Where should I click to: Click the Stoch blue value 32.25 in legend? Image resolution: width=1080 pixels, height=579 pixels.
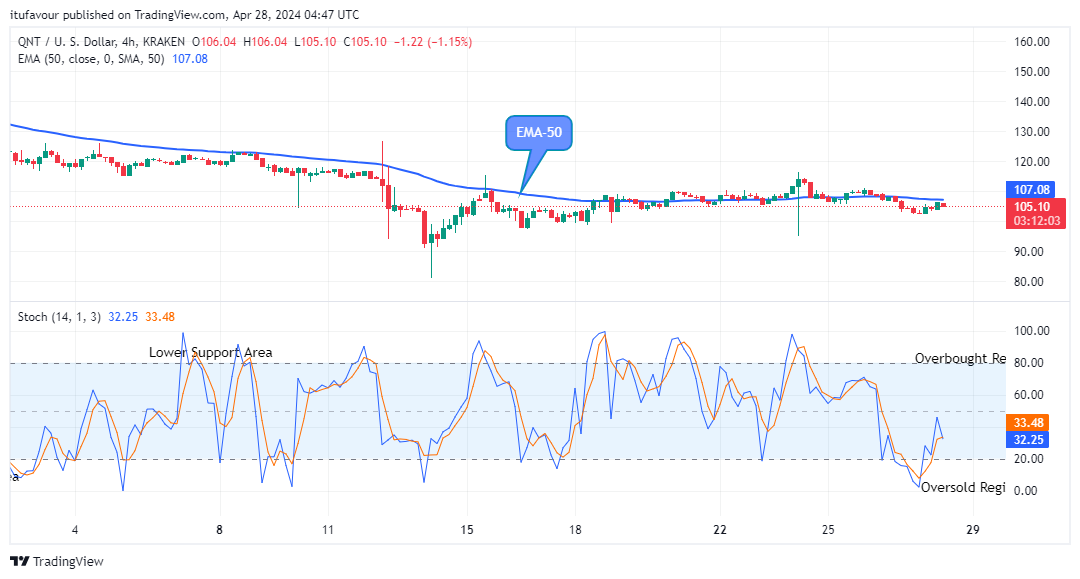[x=123, y=317]
